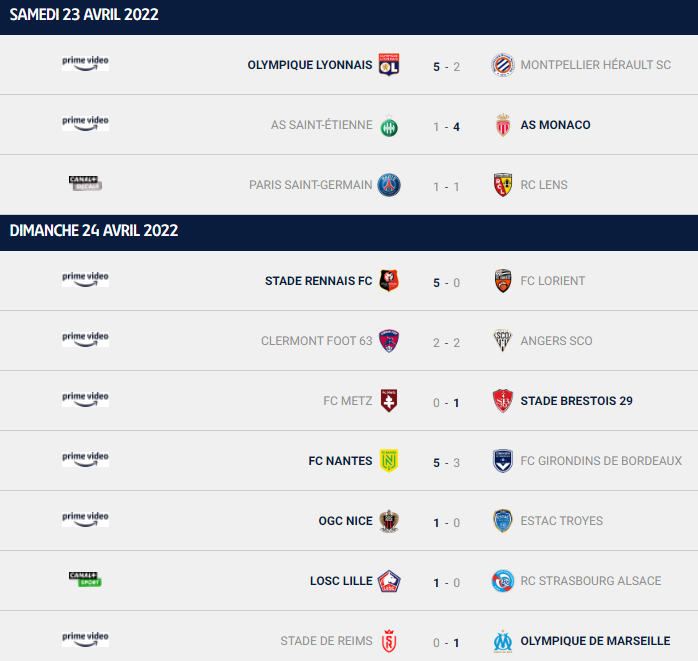The height and width of the screenshot is (661, 698).
Task: Open the AS Saint-Étienne team link
Action: (321, 125)
